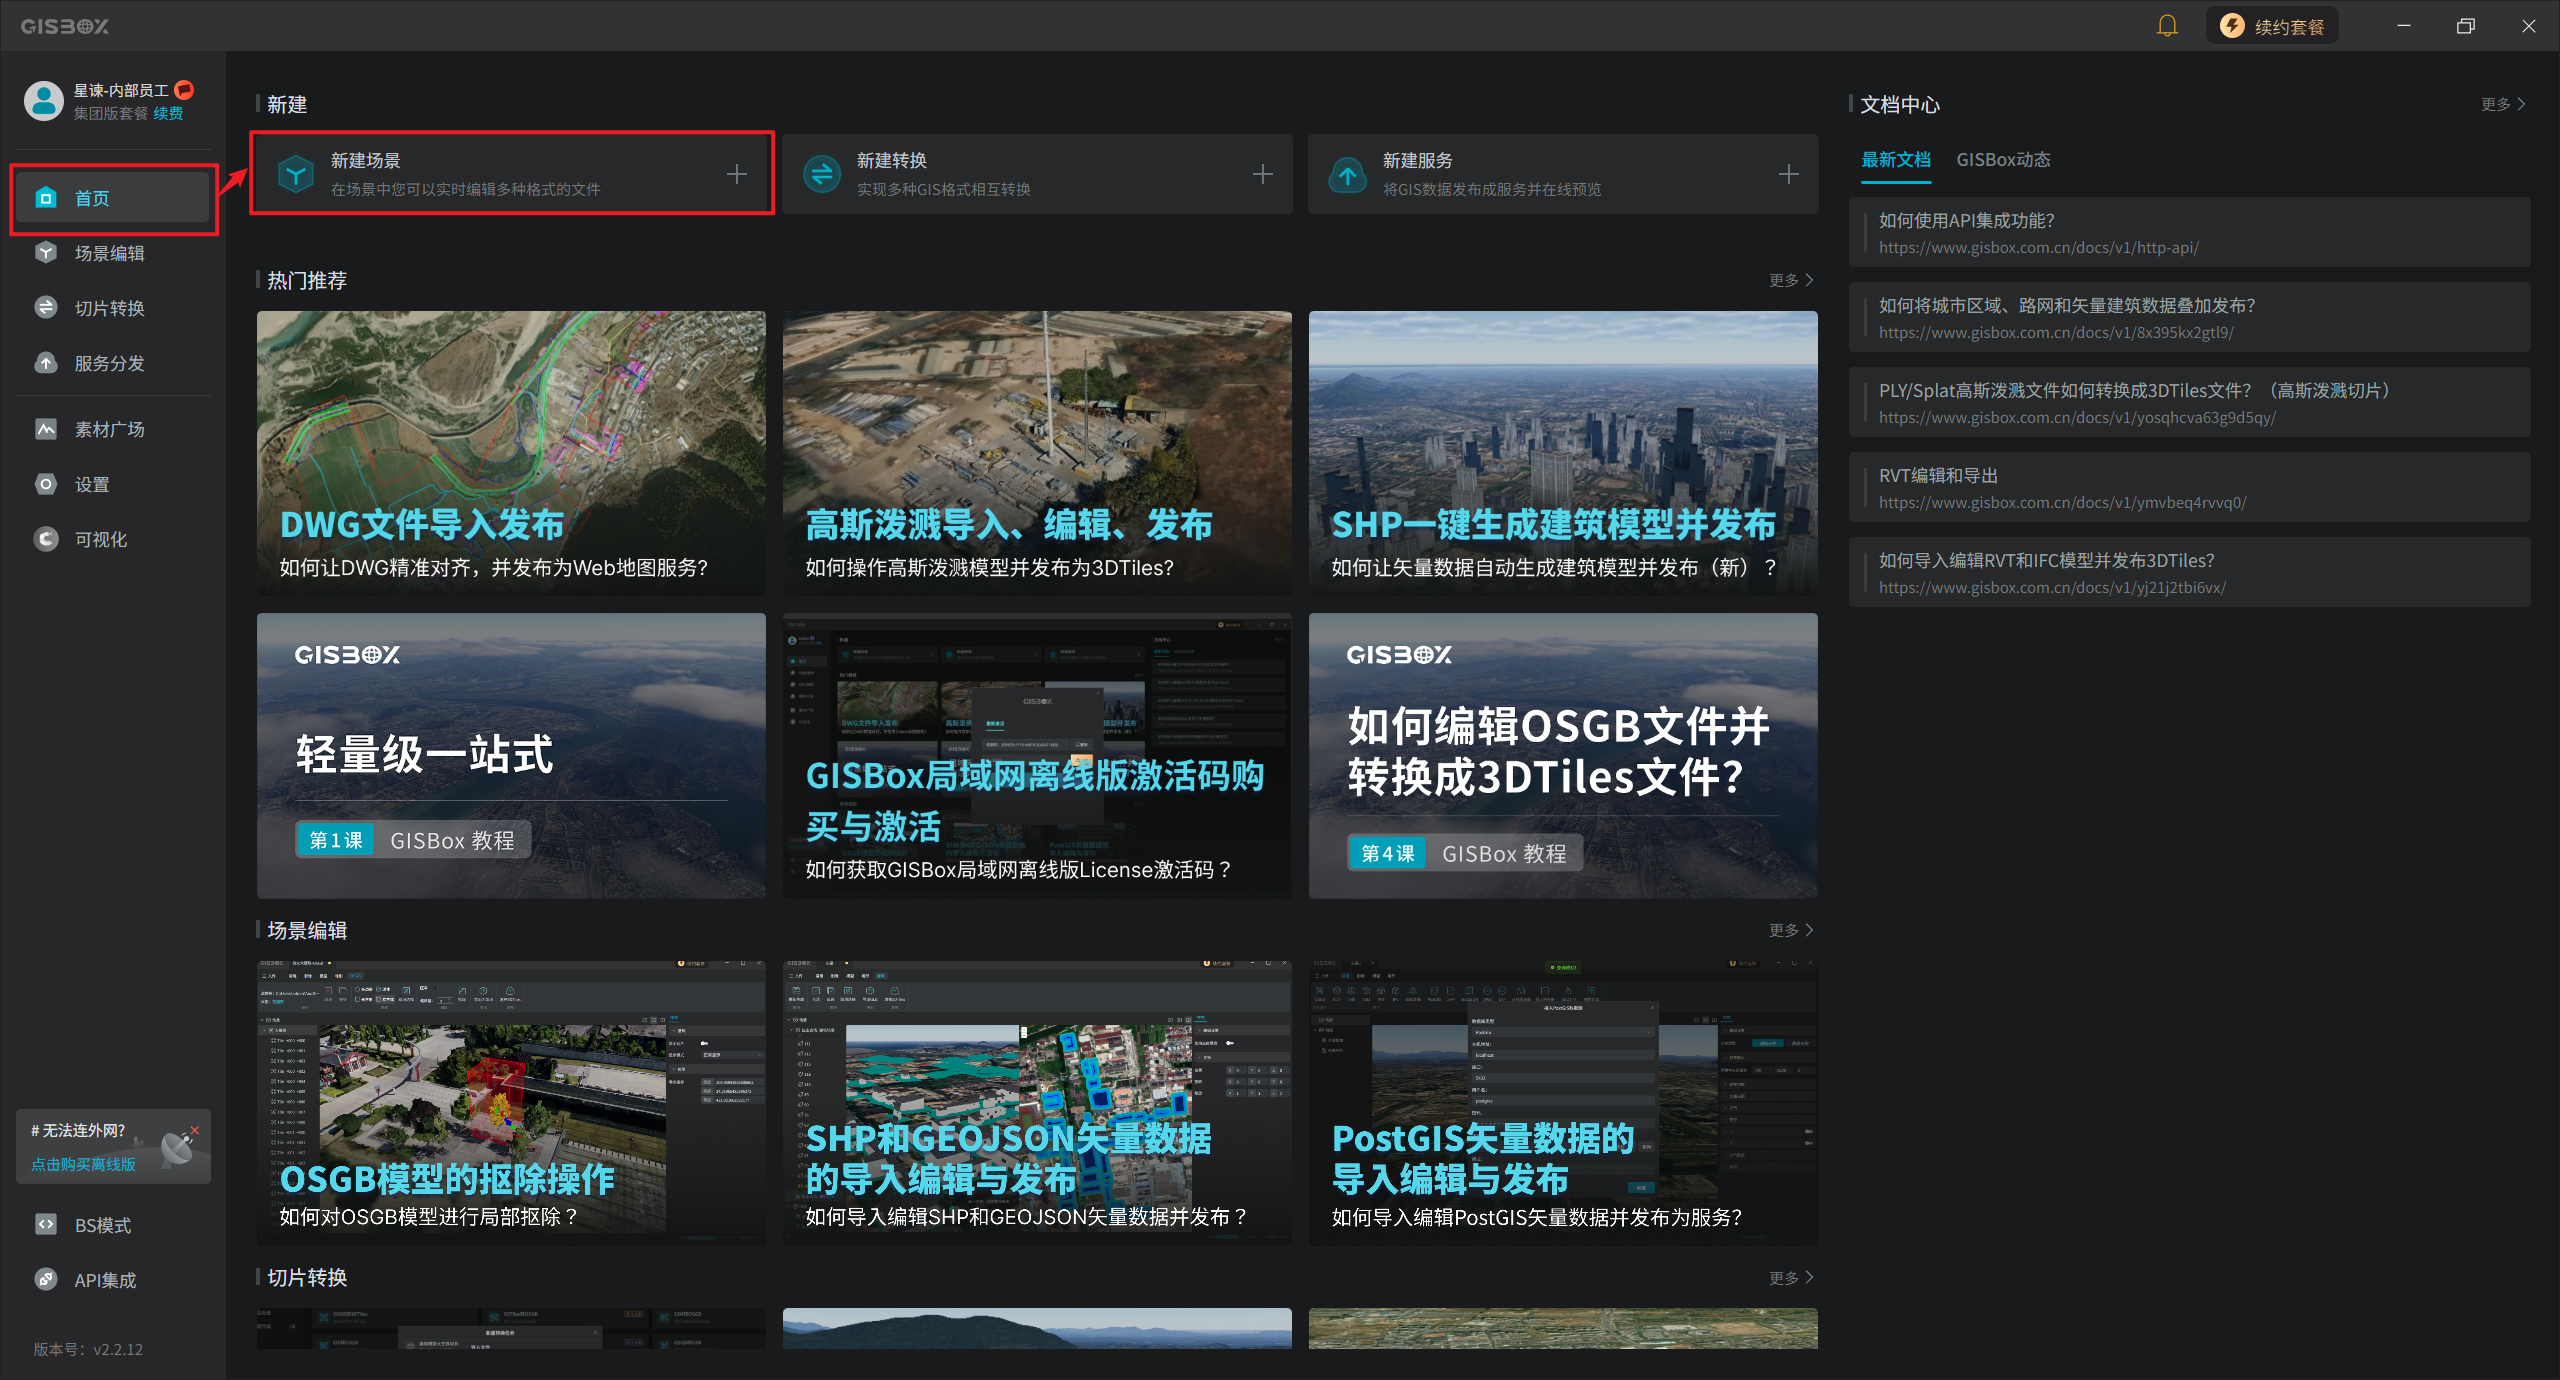2560x1380 pixels.
Task: Click the 场景编辑 cube icon
Action: click(46, 253)
